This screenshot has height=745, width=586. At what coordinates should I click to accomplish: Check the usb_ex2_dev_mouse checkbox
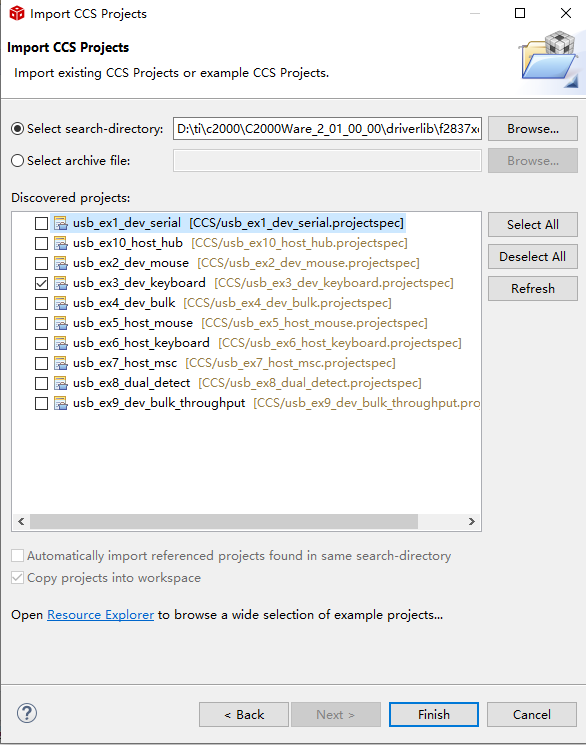coord(41,263)
